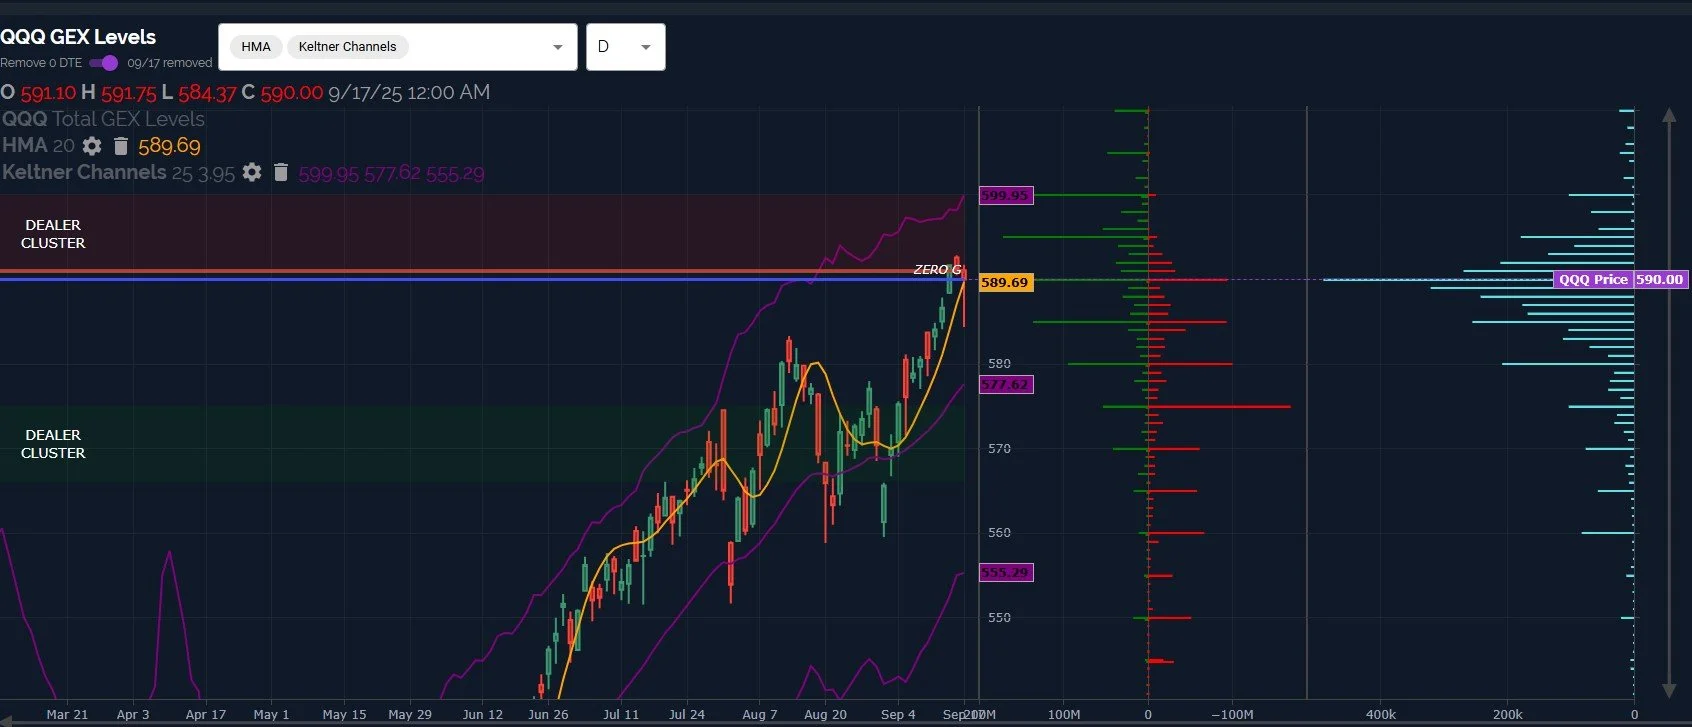Click the ZERO G level label

(937, 270)
